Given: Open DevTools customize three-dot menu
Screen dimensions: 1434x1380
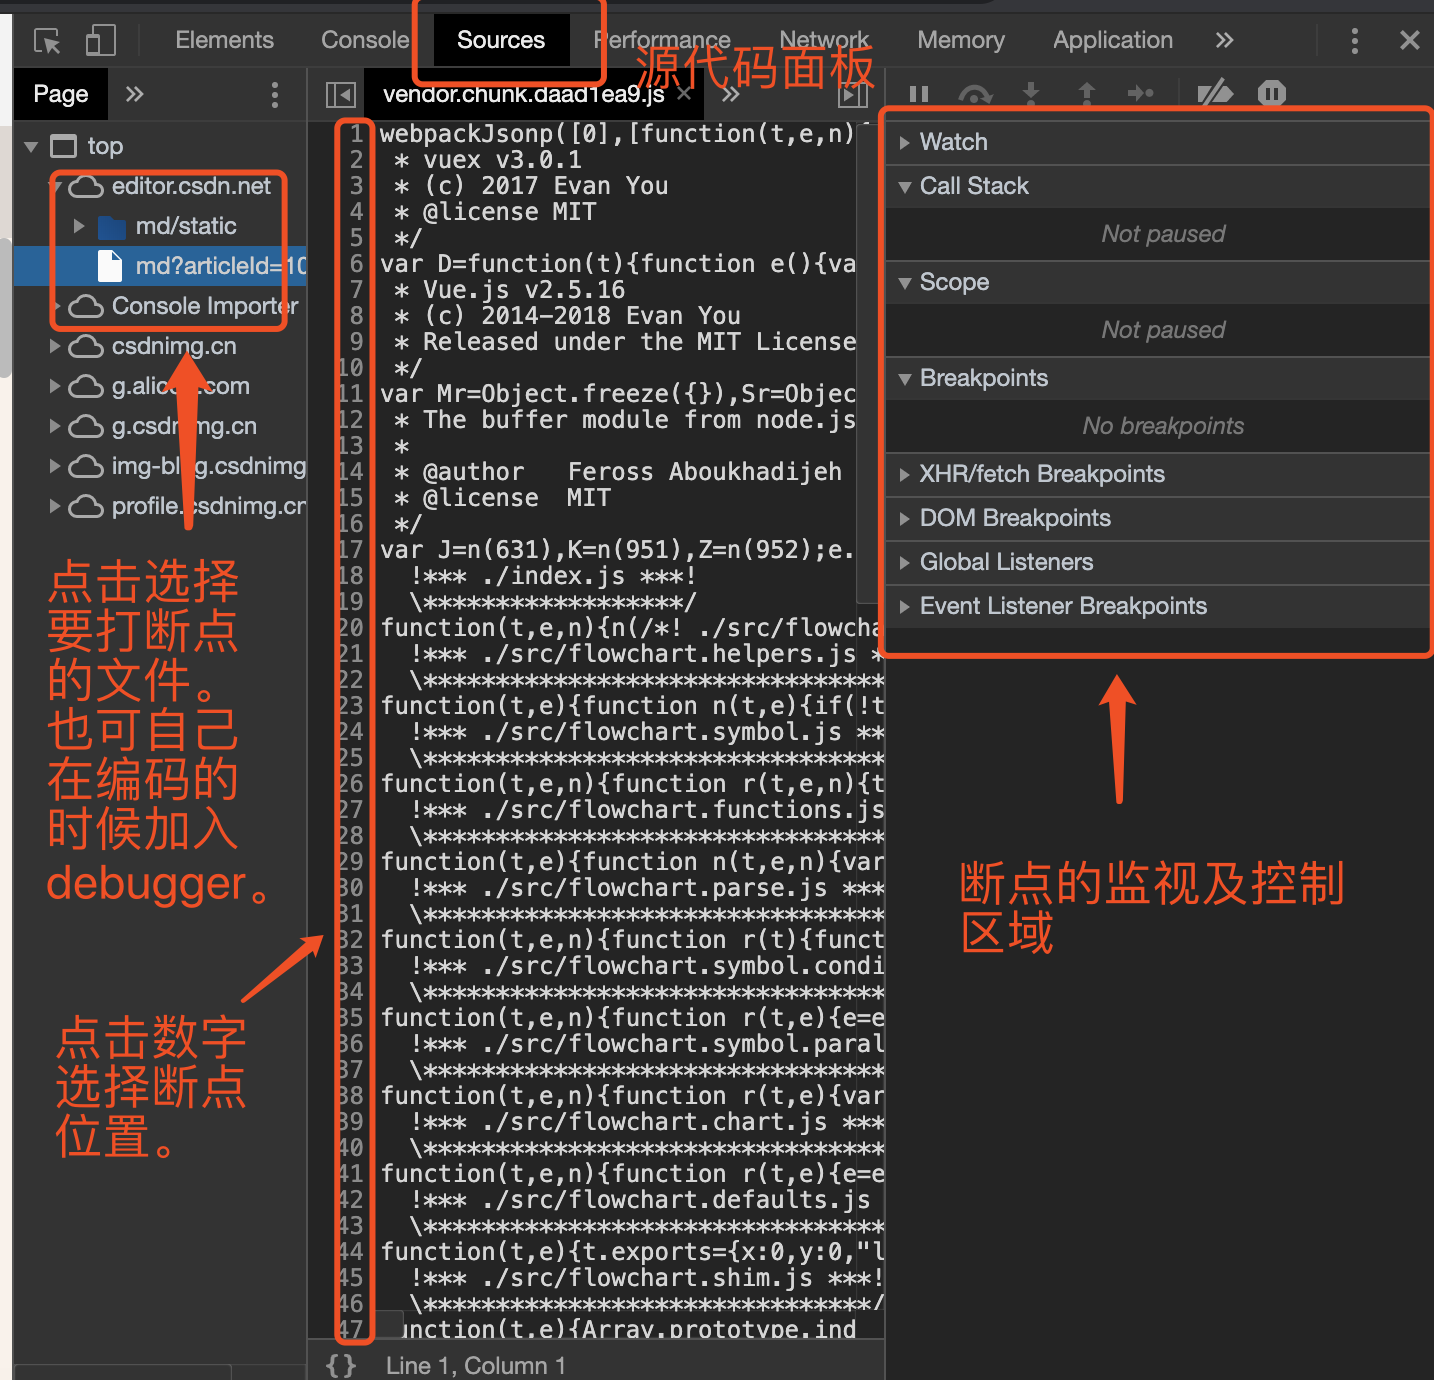Looking at the screenshot, I should click(1355, 41).
